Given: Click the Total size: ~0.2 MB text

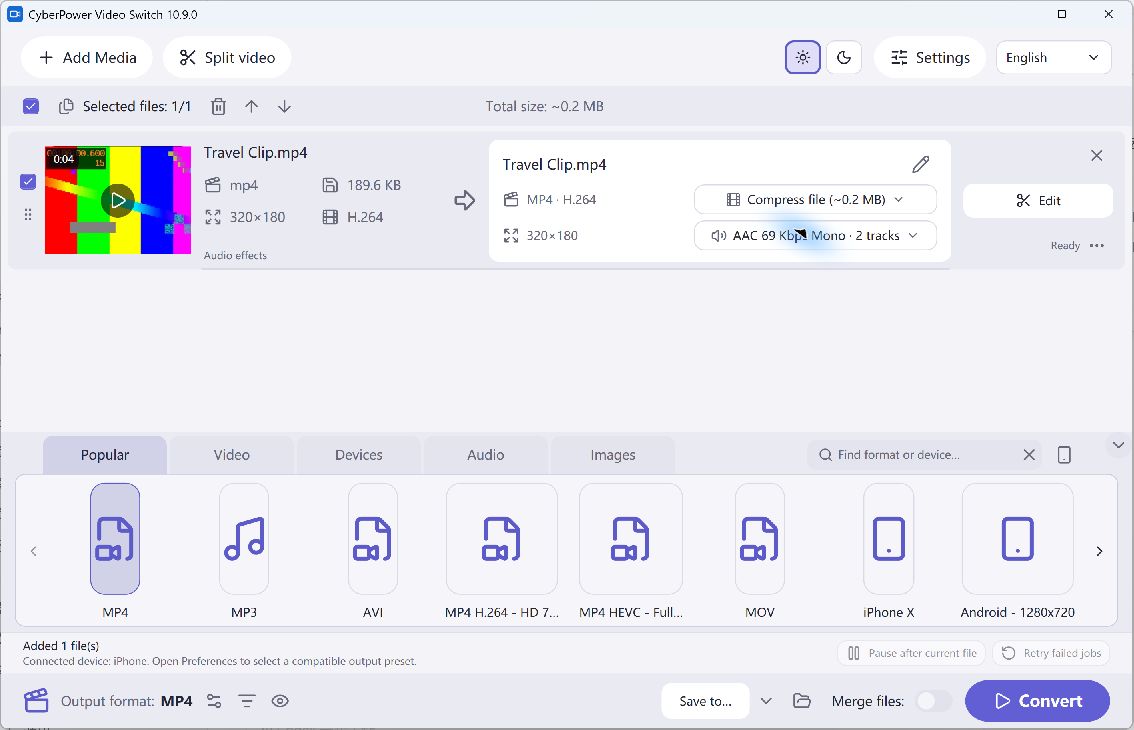Looking at the screenshot, I should coord(545,106).
